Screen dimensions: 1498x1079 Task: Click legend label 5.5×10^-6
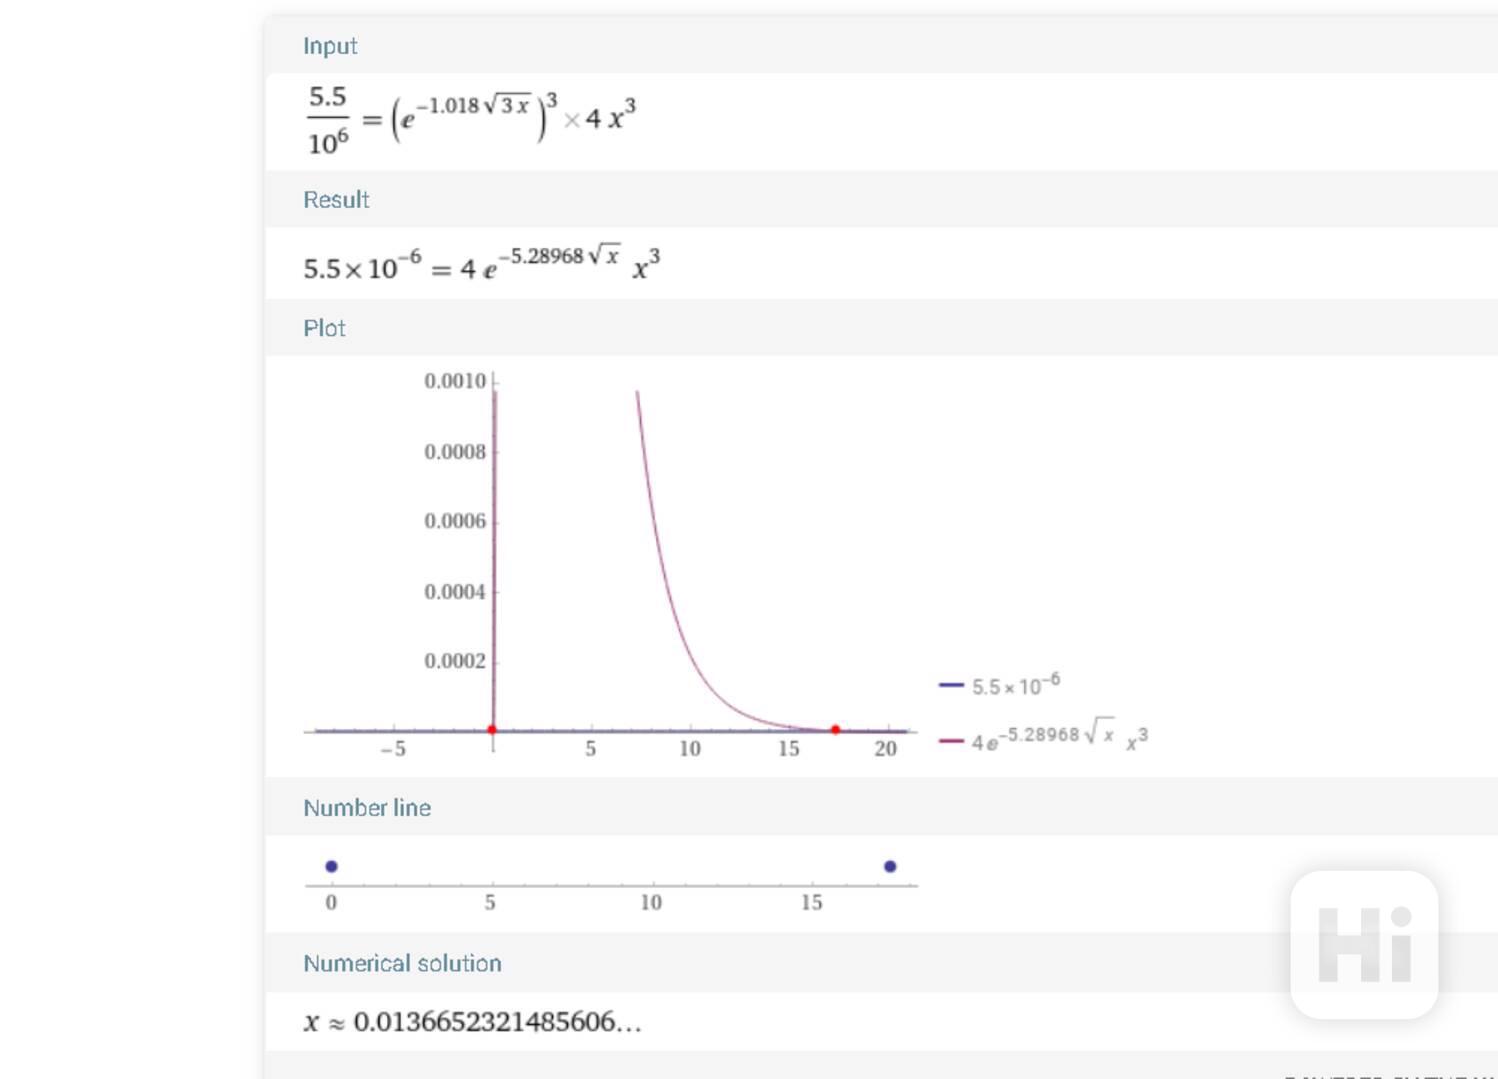1016,685
